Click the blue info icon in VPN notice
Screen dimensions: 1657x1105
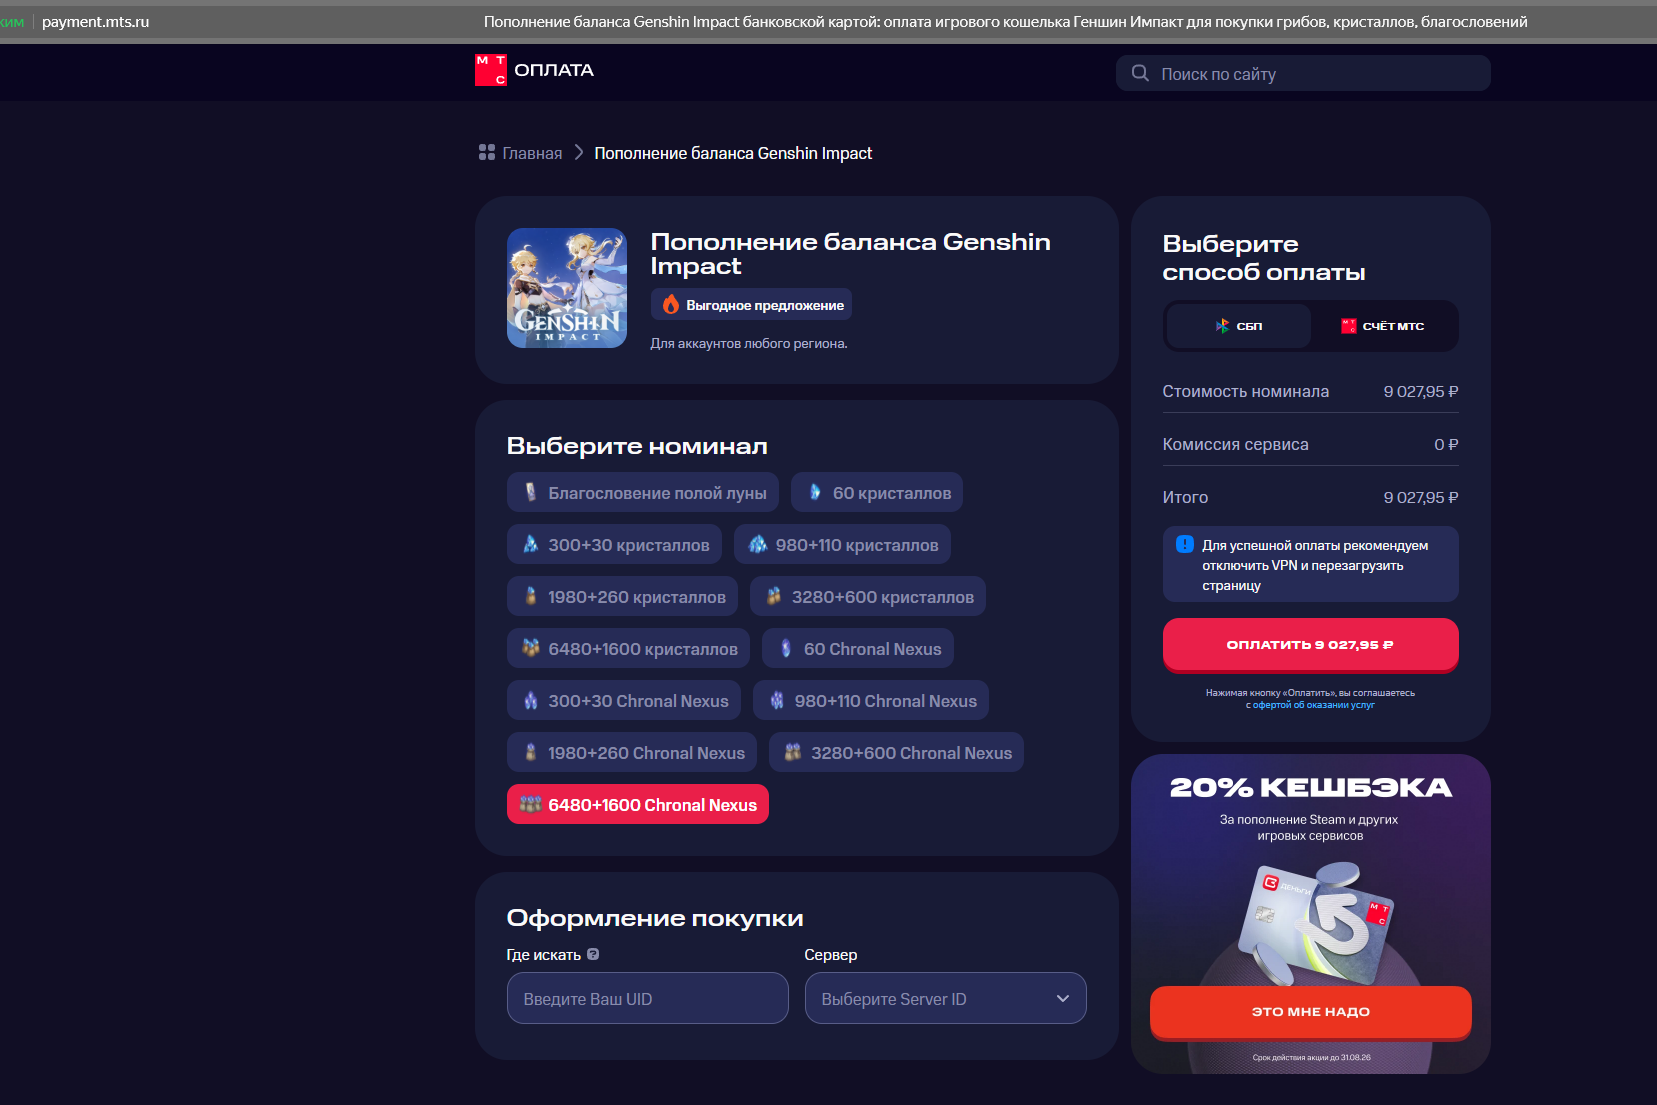pos(1185,544)
